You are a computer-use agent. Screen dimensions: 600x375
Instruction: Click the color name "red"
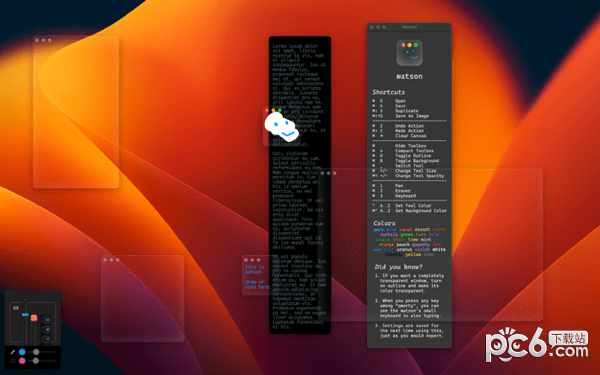coord(437,245)
